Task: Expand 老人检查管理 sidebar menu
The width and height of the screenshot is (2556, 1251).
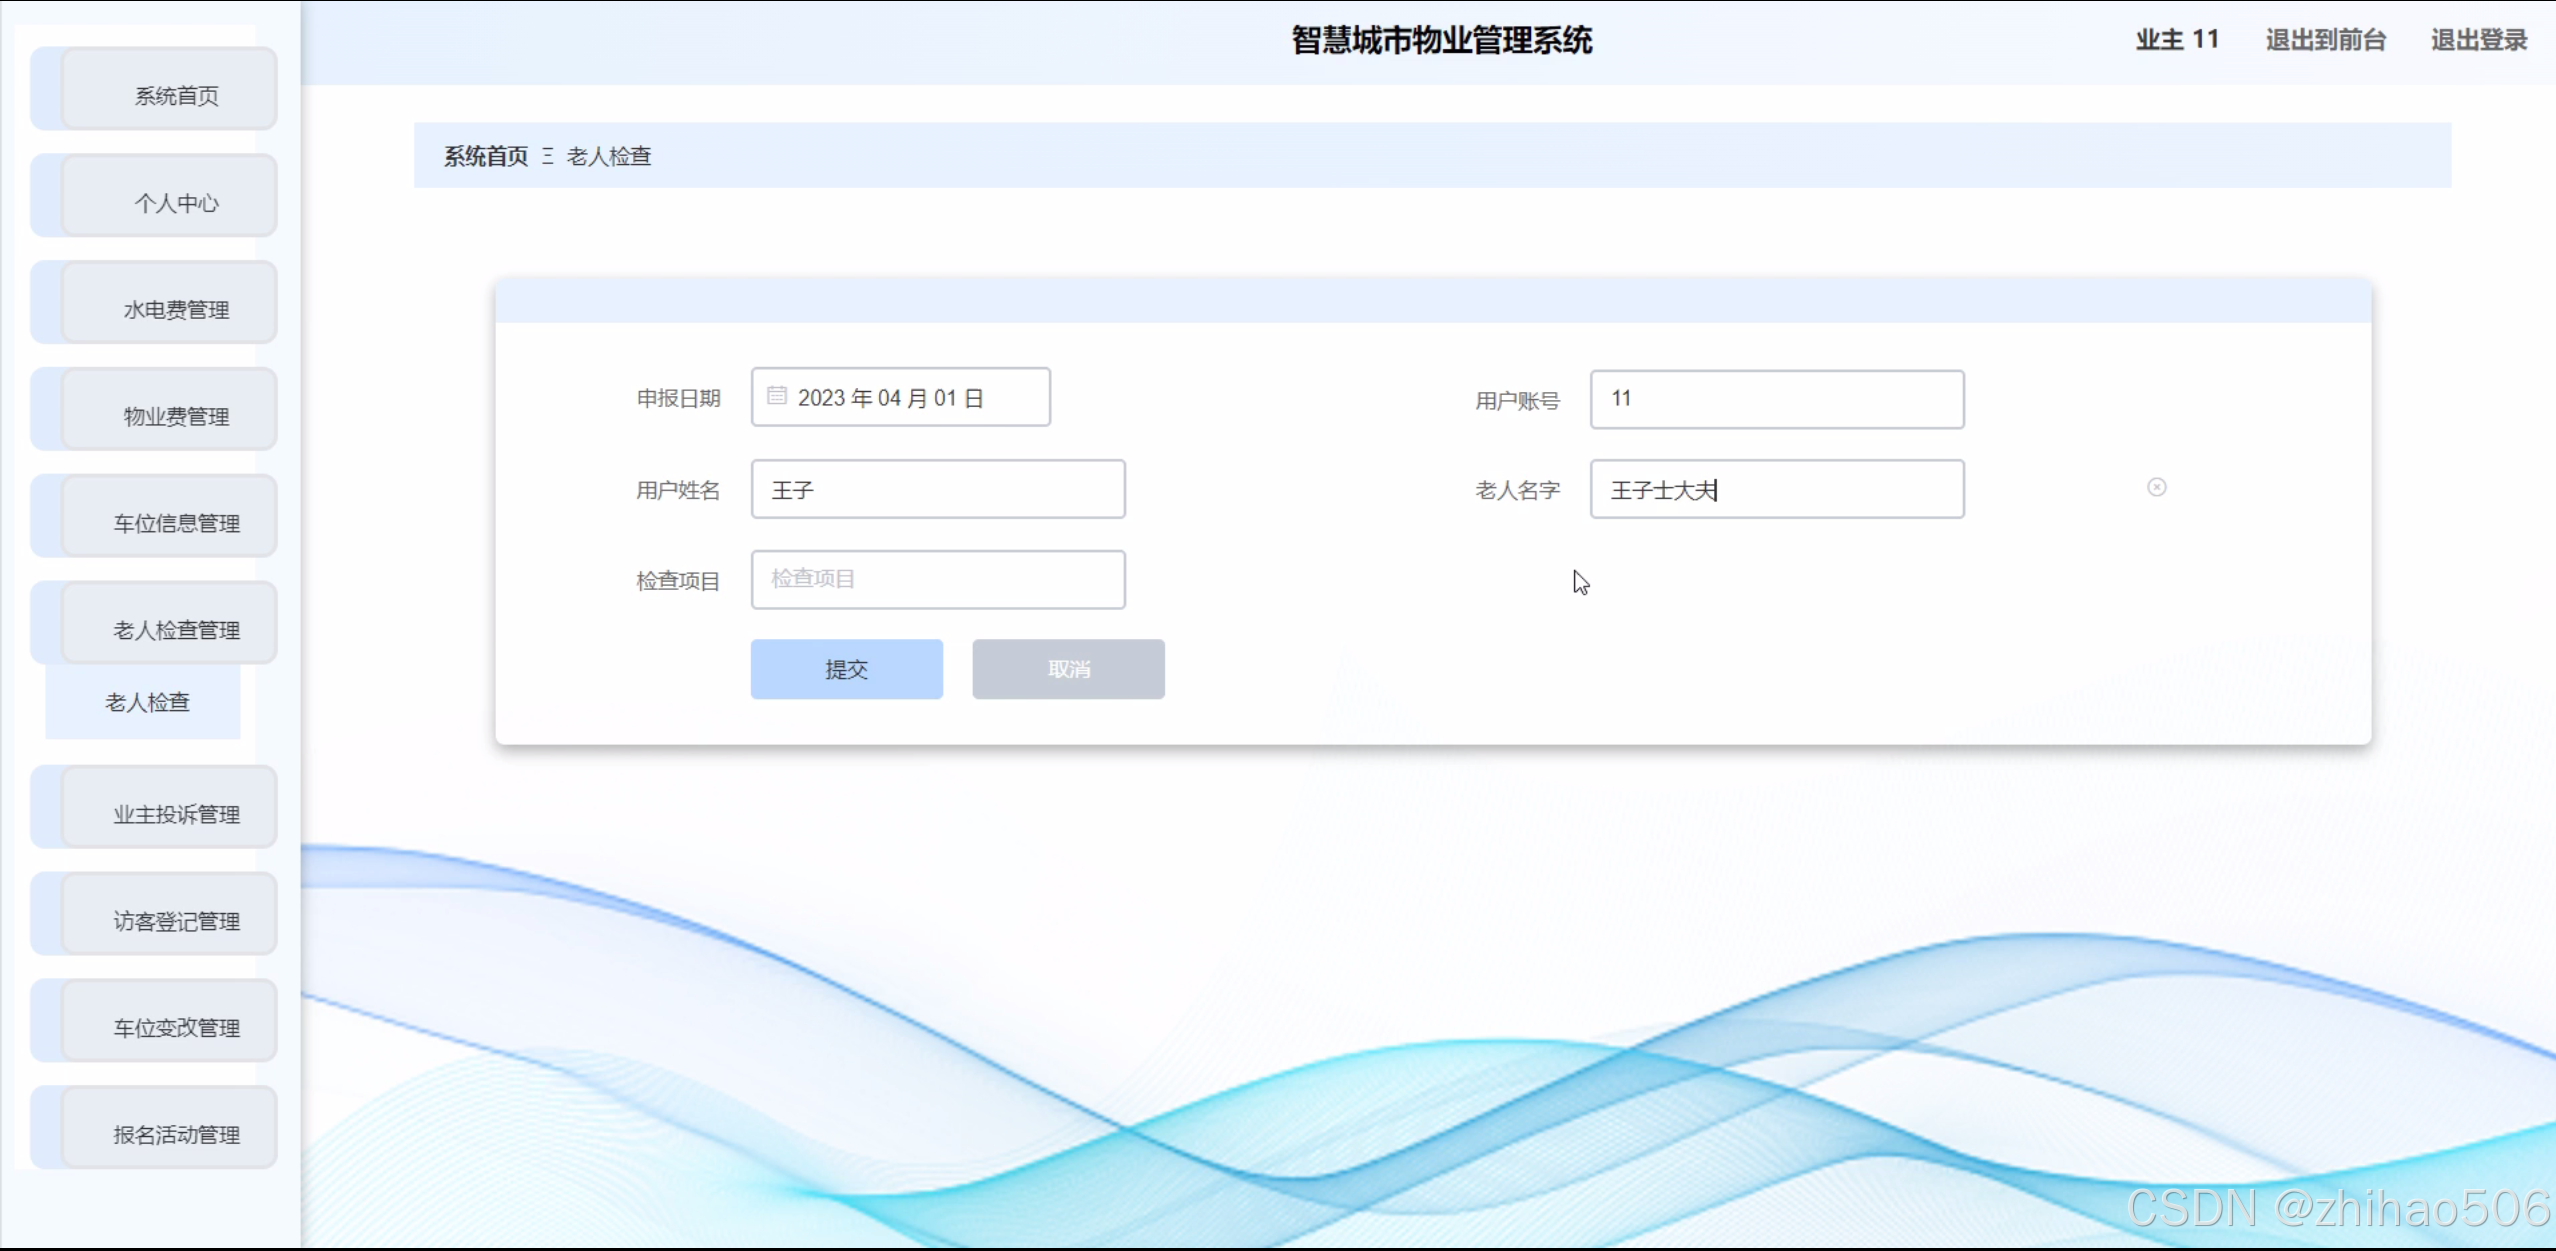Action: pyautogui.click(x=176, y=629)
